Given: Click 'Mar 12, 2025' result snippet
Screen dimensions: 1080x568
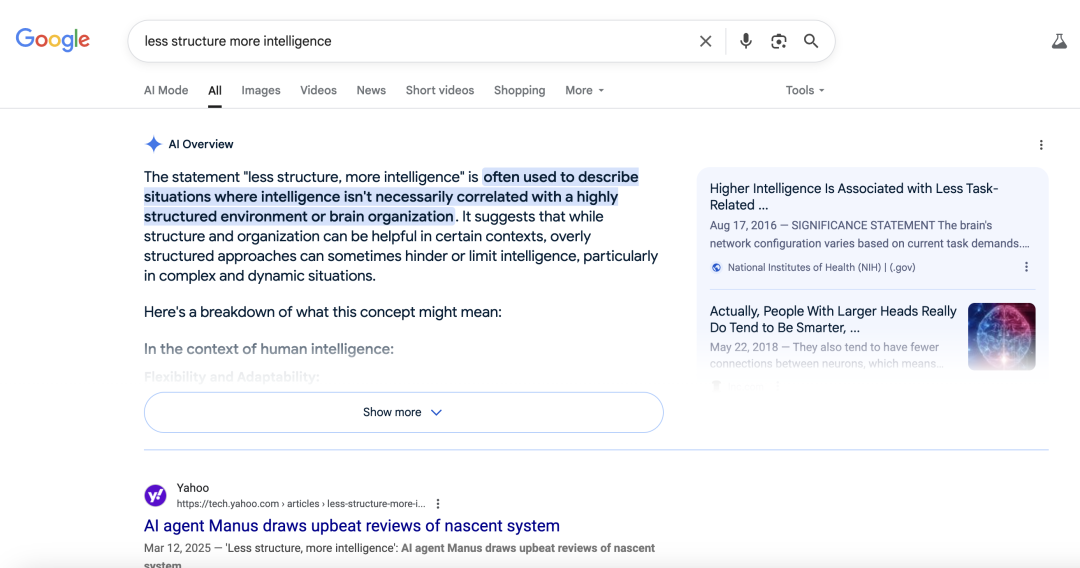Looking at the screenshot, I should coord(176,548).
